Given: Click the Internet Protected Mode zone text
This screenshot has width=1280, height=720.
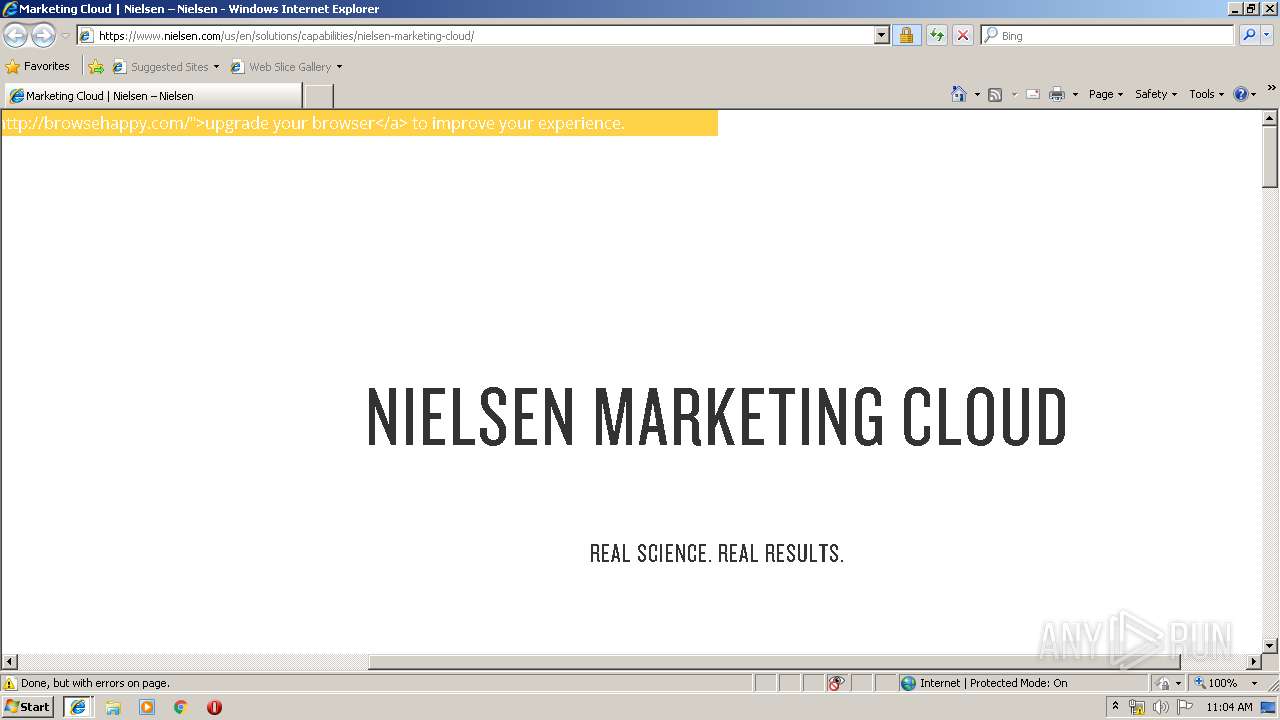Looking at the screenshot, I should (993, 683).
